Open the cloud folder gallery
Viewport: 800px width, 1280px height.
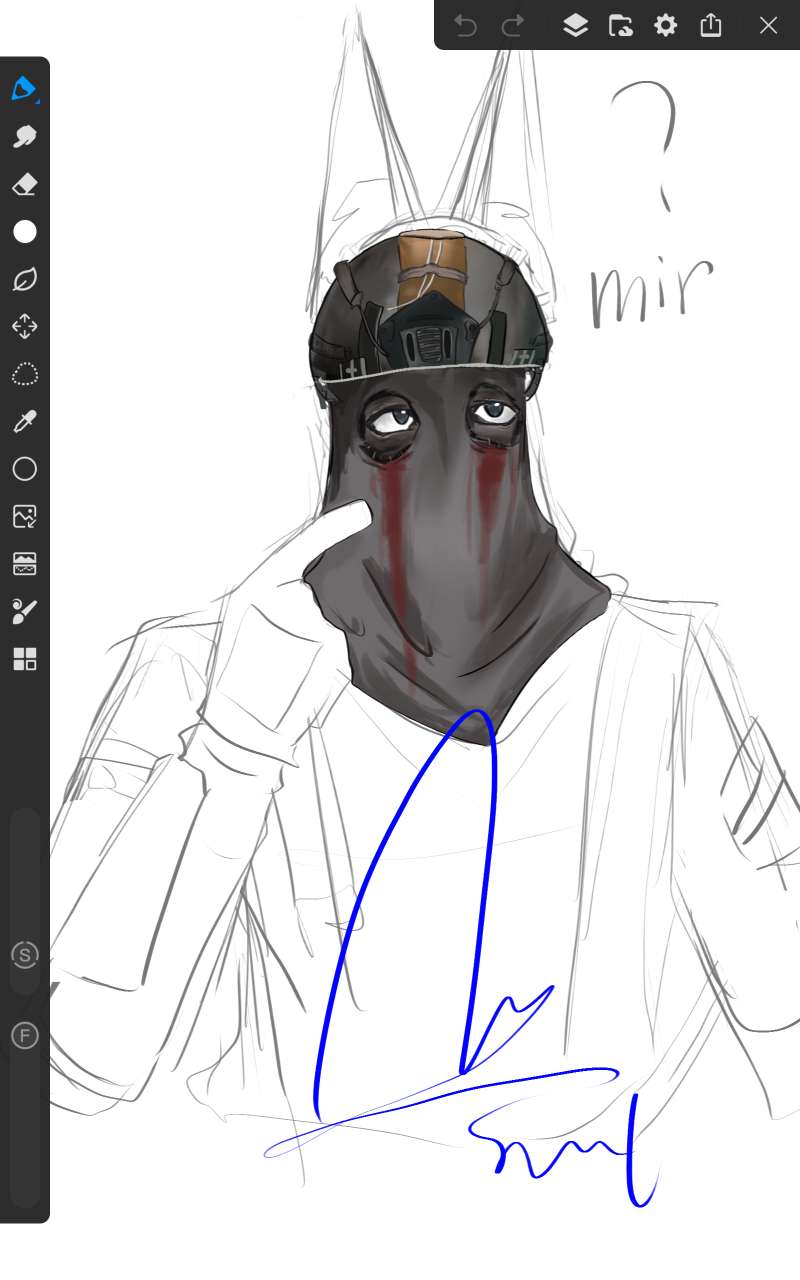coord(620,26)
